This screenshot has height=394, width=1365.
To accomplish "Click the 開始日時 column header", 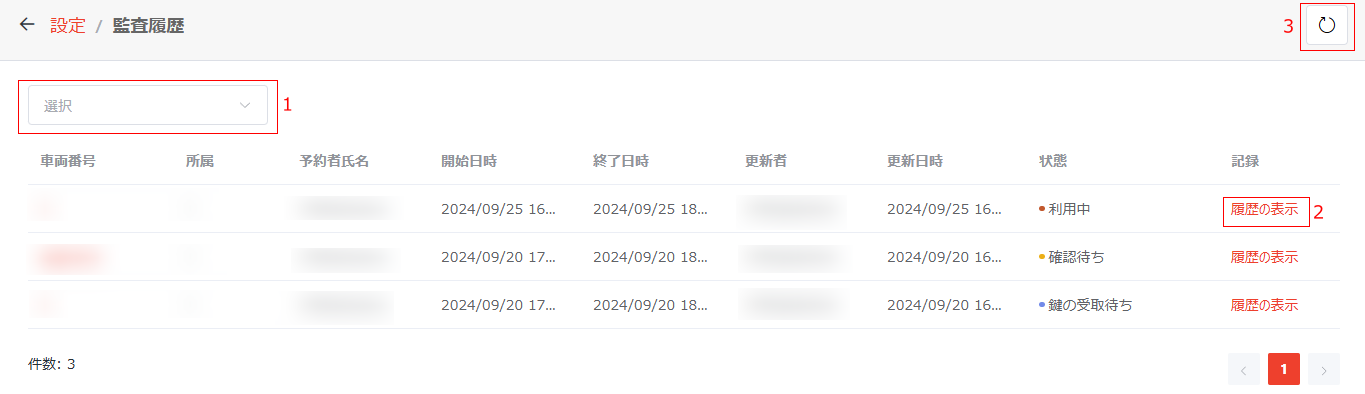I will click(x=469, y=161).
